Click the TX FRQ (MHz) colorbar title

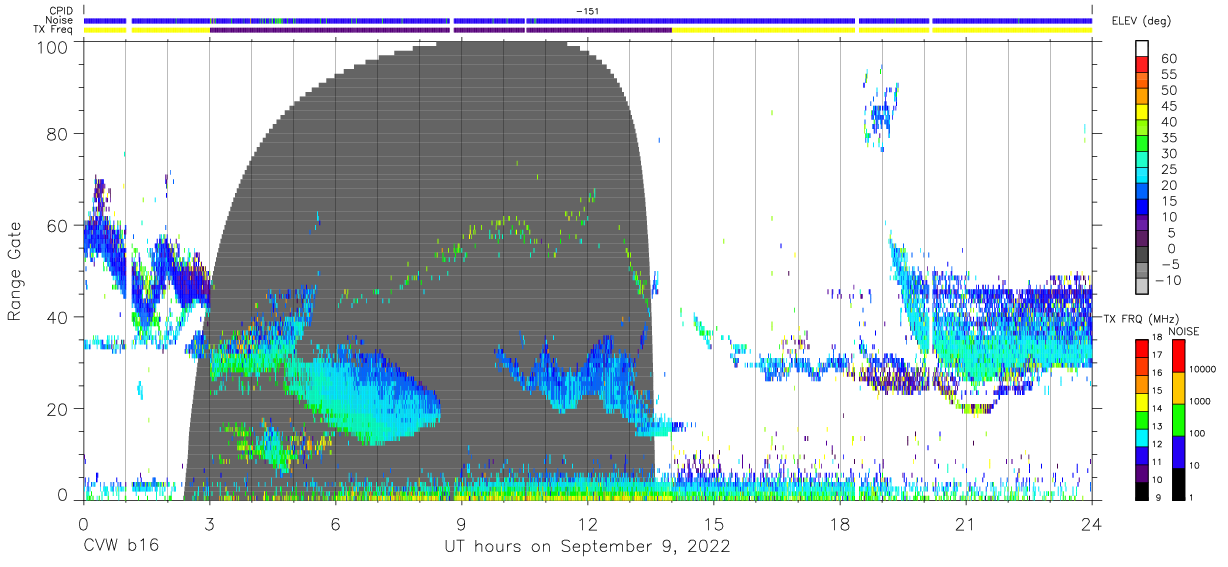click(x=1142, y=318)
